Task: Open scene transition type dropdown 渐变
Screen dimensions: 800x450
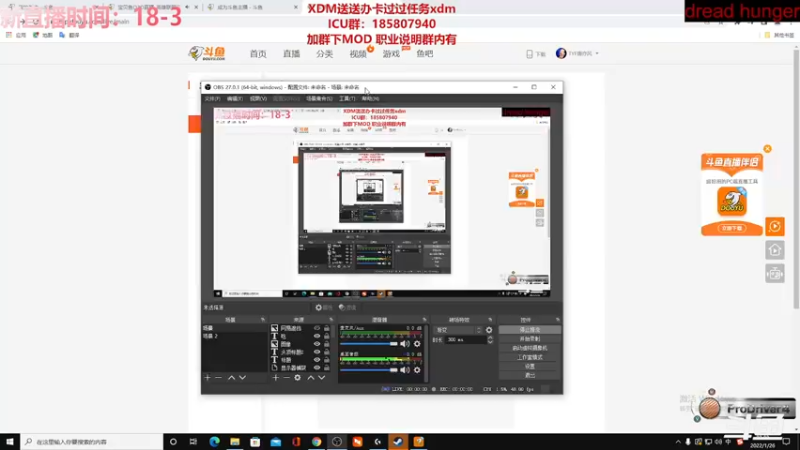Action: pyautogui.click(x=458, y=330)
